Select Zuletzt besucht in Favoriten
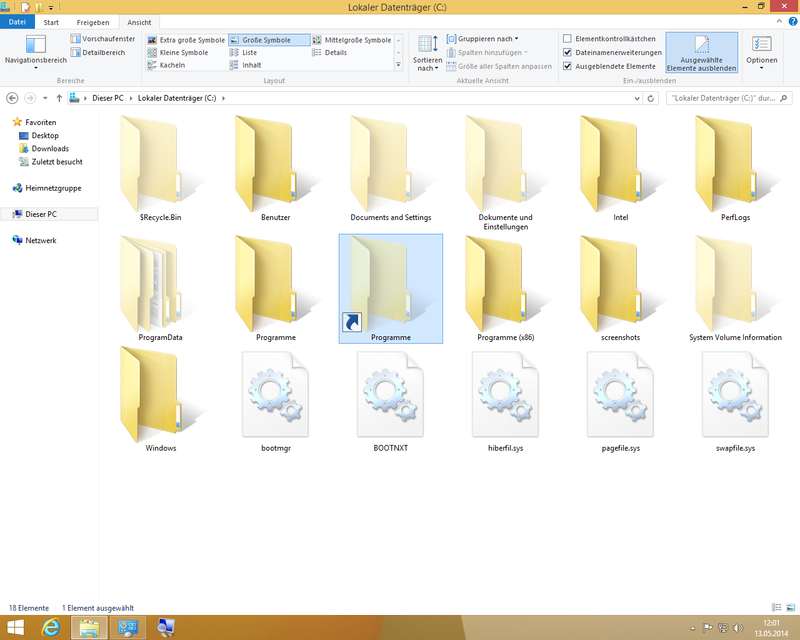Screen dimensions: 800x640 coord(51,162)
